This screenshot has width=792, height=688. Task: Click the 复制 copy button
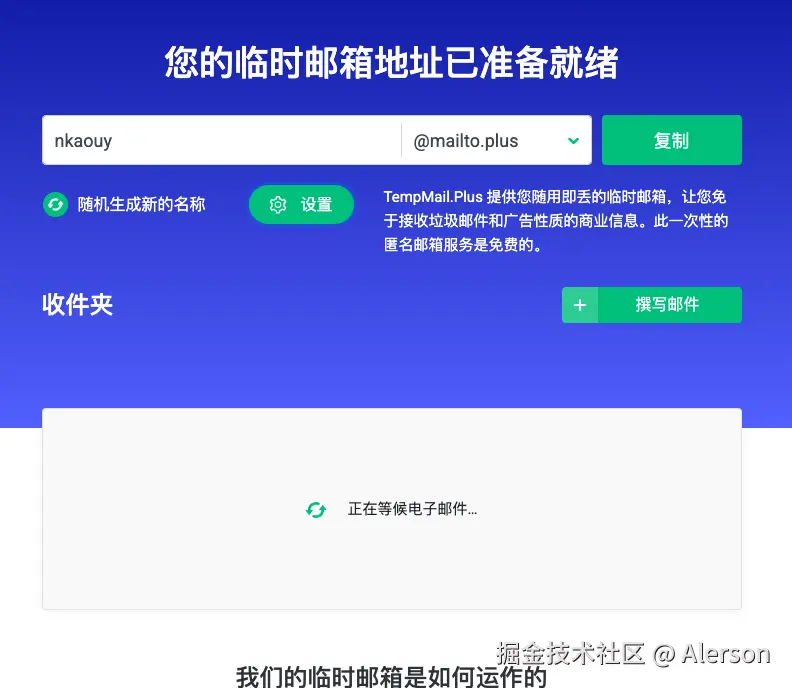pyautogui.click(x=672, y=140)
